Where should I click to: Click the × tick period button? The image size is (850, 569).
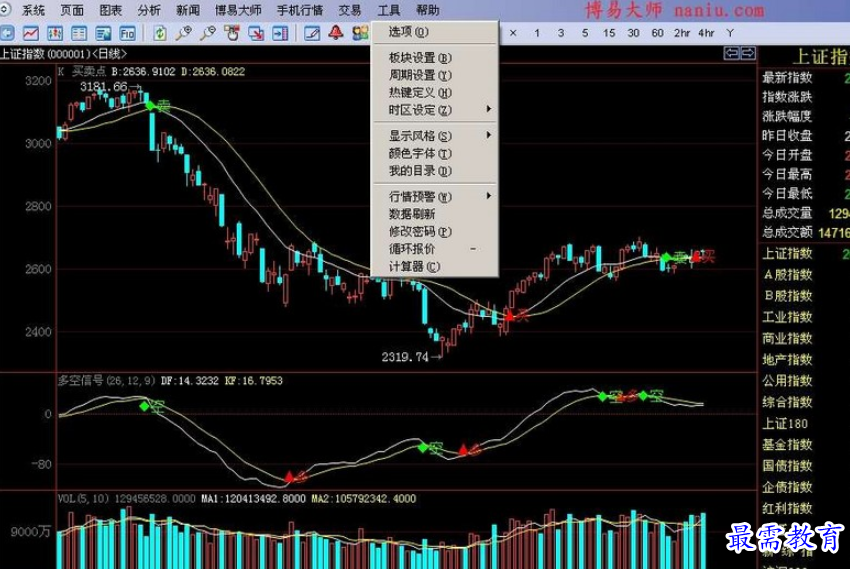(513, 33)
